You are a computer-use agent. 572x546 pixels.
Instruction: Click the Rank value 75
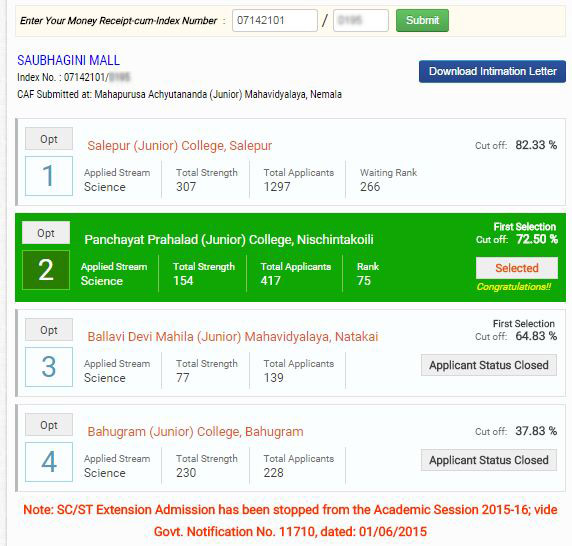click(x=364, y=280)
